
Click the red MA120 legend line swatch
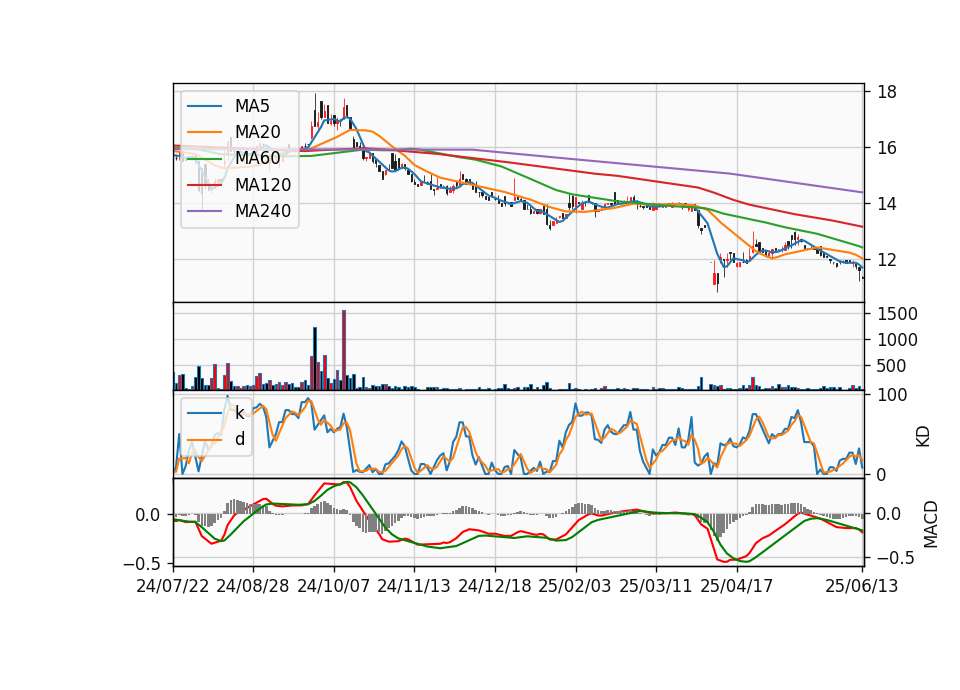(x=204, y=185)
